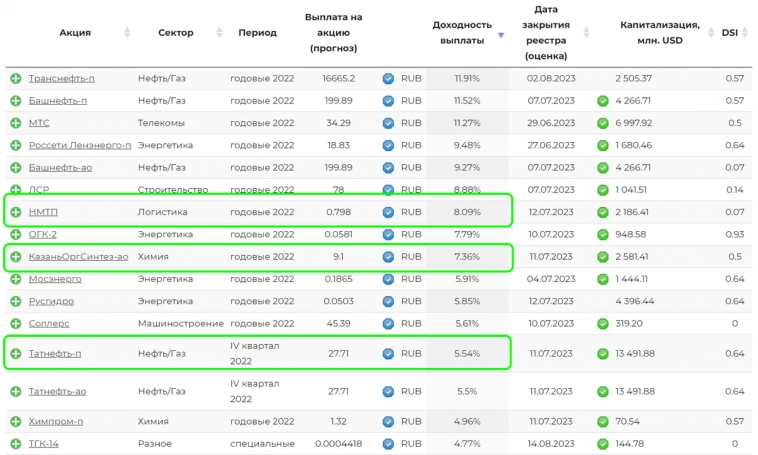Open the Транснефть-п stock link
758x455 pixels.
(61, 78)
